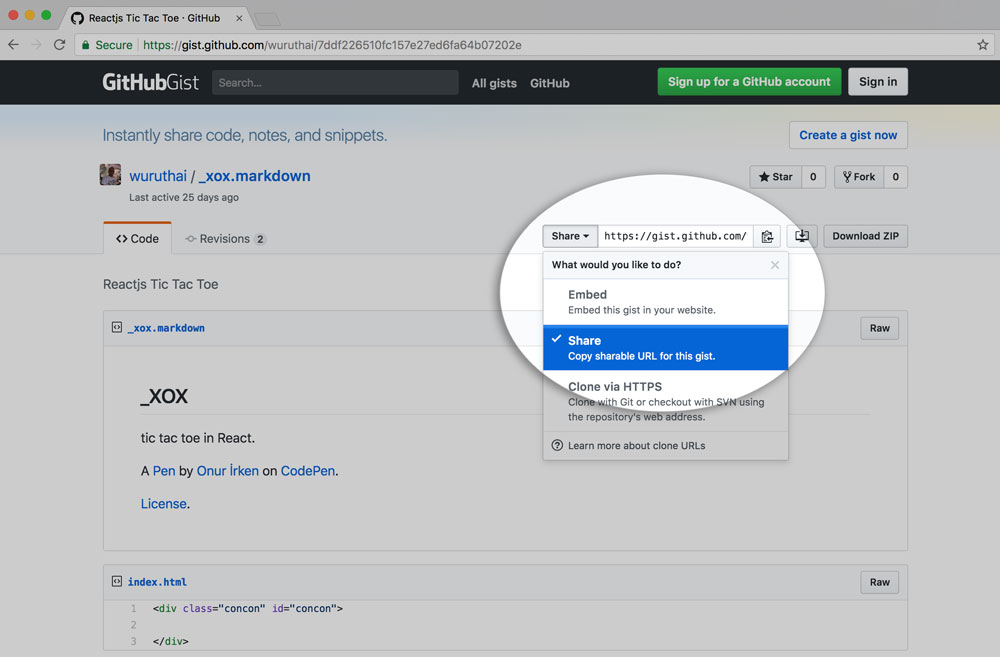Click the Download ZIP button
The height and width of the screenshot is (657, 1000).
click(x=865, y=236)
